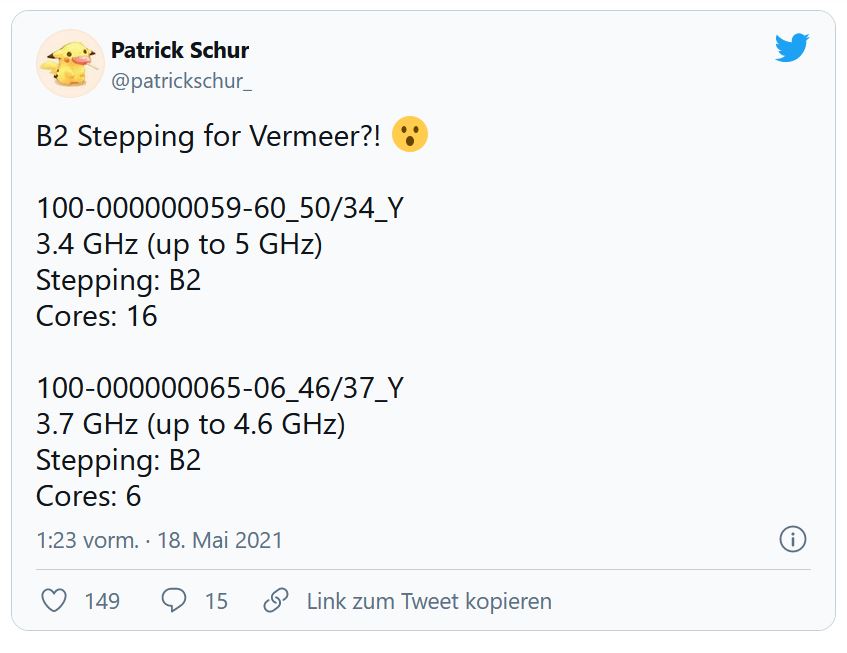Click the 3.7 GHz (up to 4.6 GHz) line
Image resolution: width=847 pixels, height=653 pixels.
(x=190, y=424)
